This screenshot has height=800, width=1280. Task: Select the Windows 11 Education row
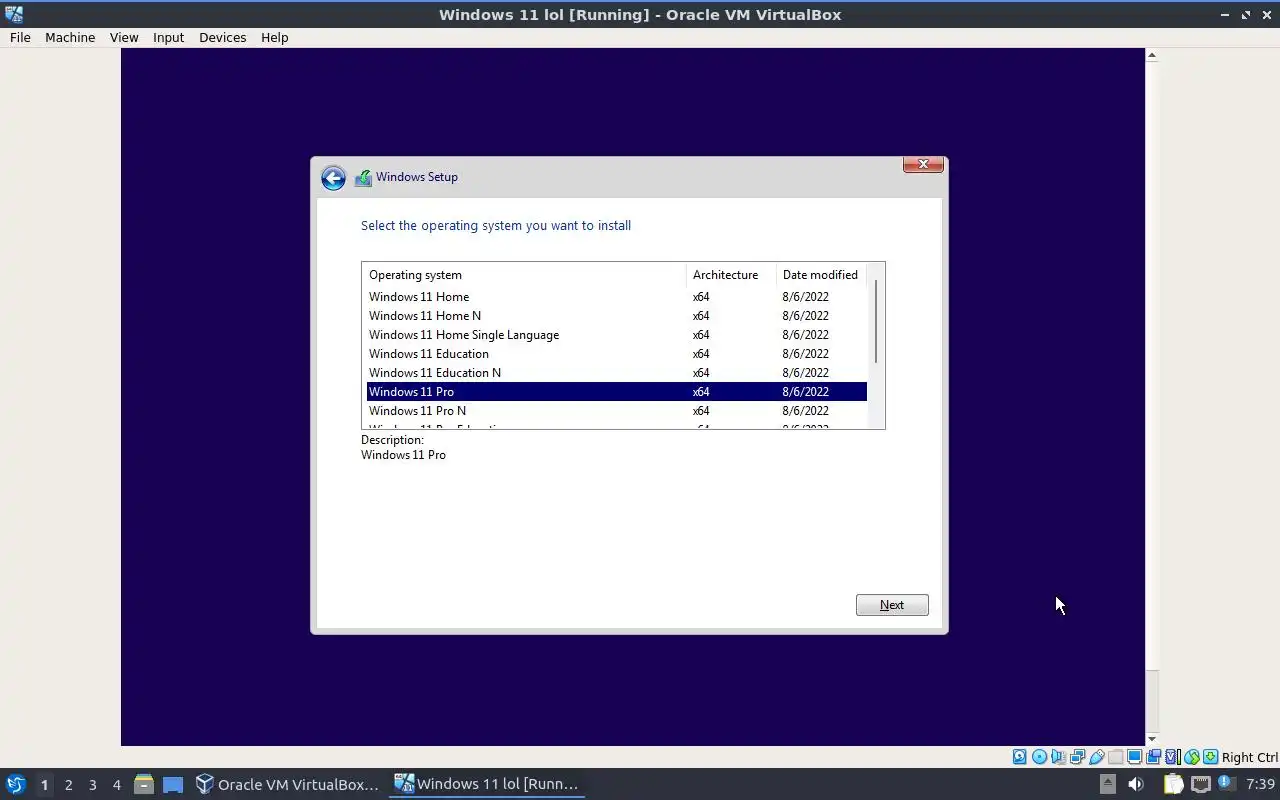pos(616,354)
